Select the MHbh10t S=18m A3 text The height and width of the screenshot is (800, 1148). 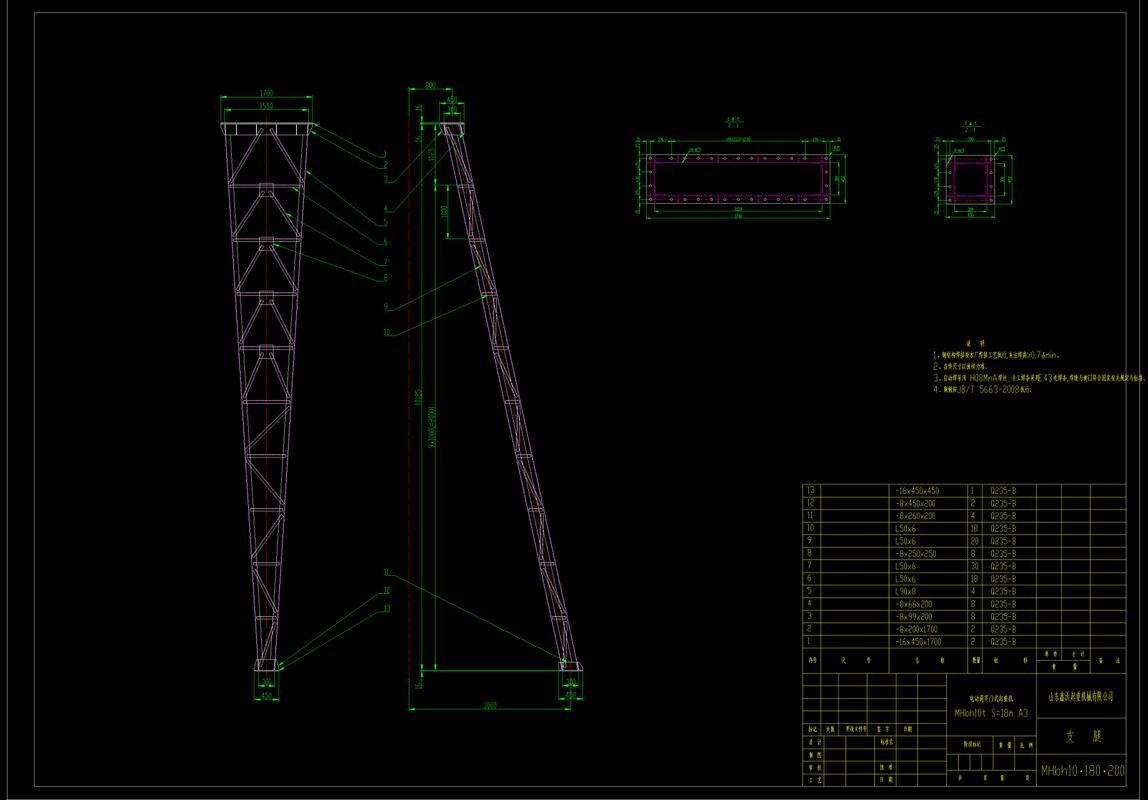990,713
